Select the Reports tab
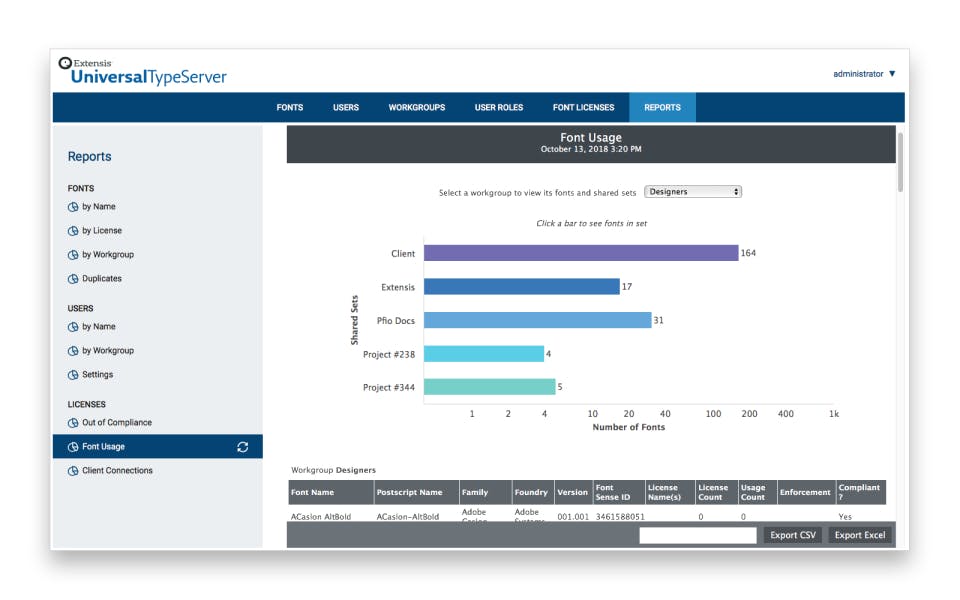960x600 pixels. tap(662, 107)
